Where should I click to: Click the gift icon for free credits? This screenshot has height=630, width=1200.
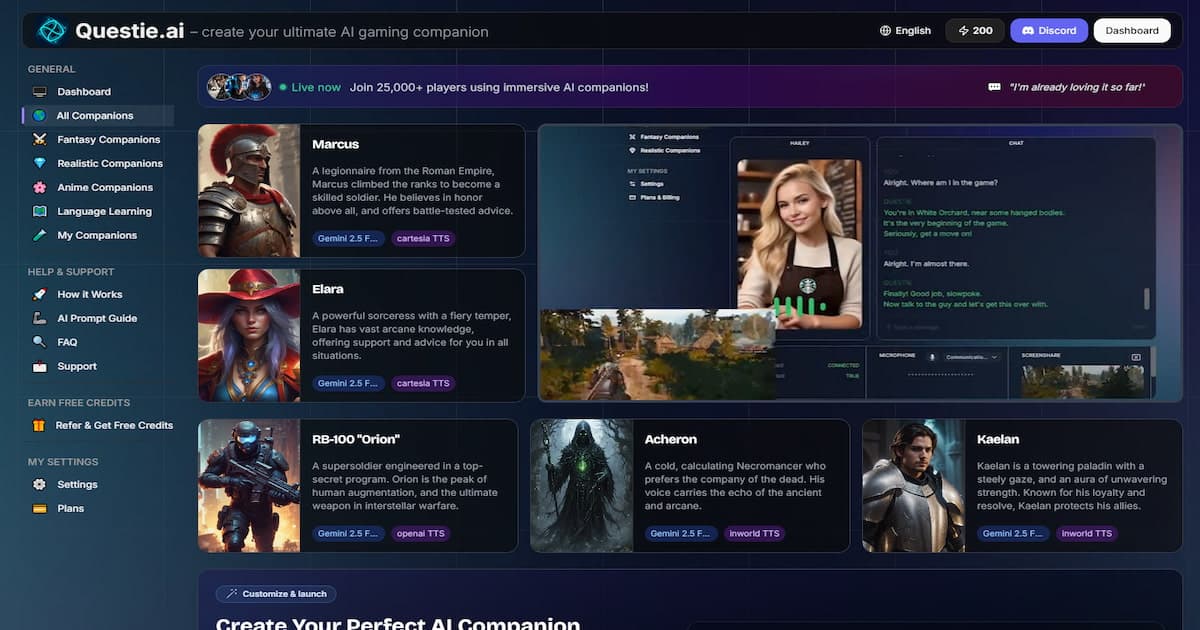pos(39,426)
